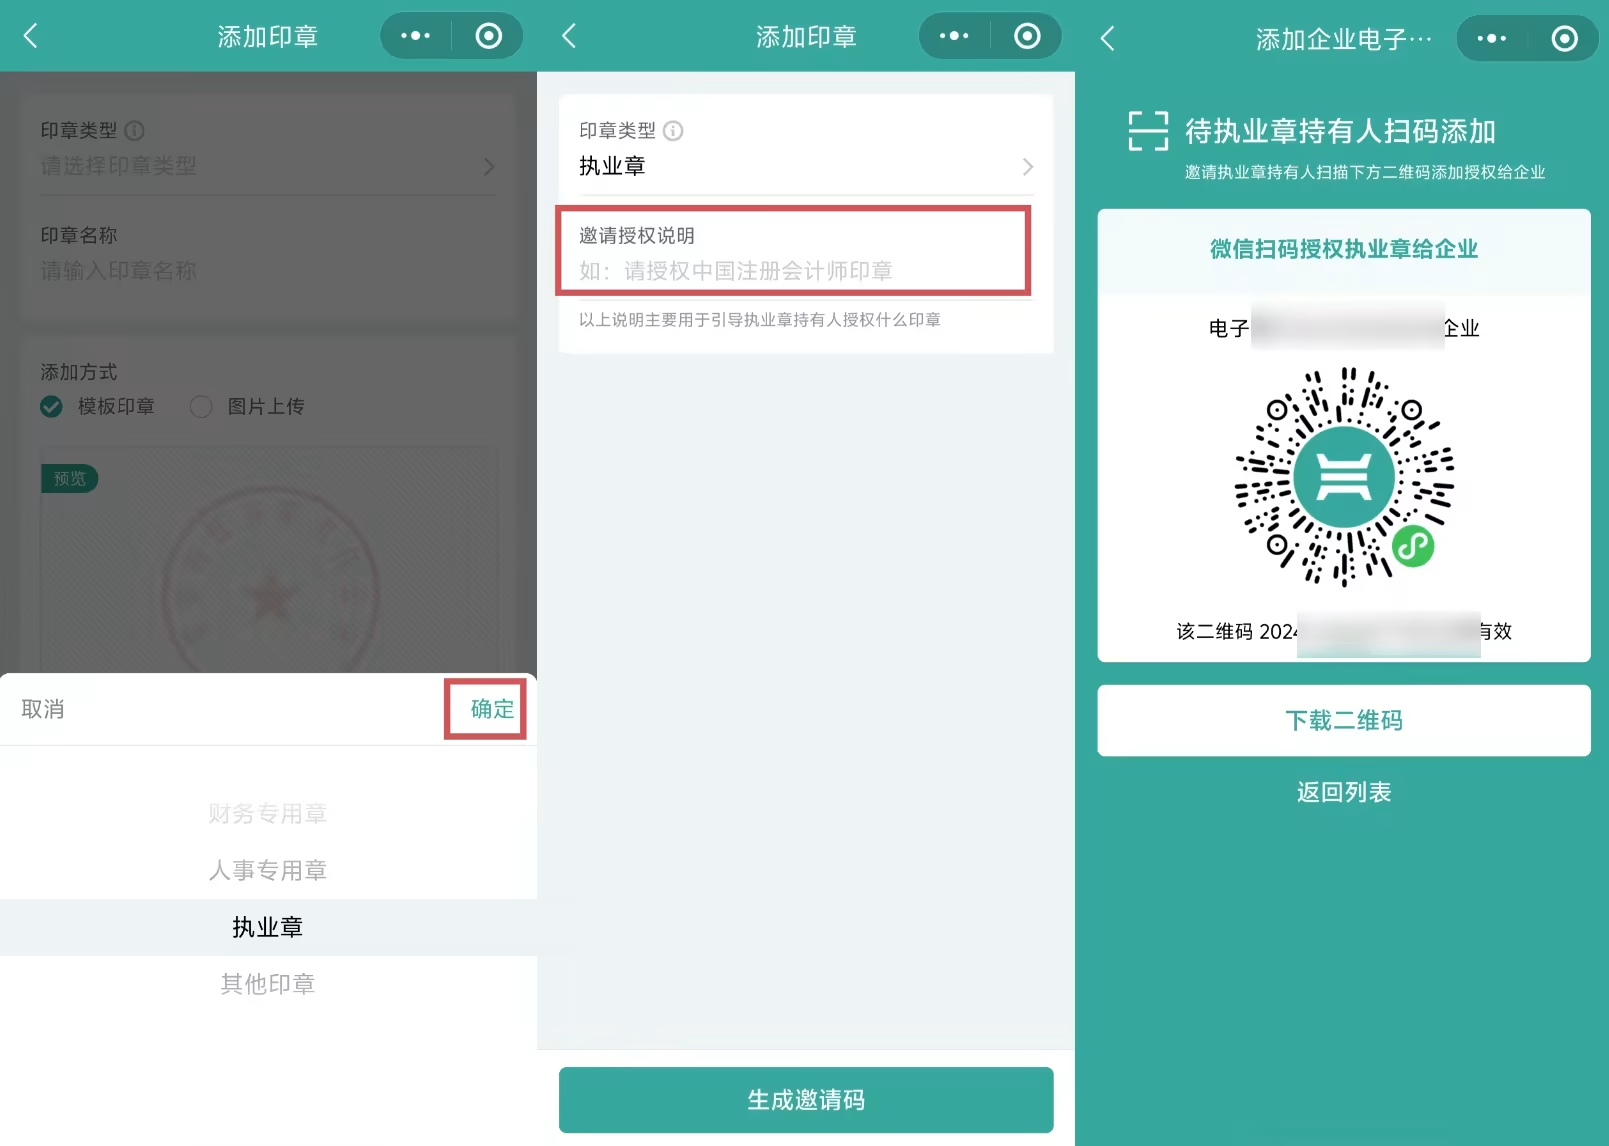
Task: Open the more menu on right screen
Action: coord(1491,38)
